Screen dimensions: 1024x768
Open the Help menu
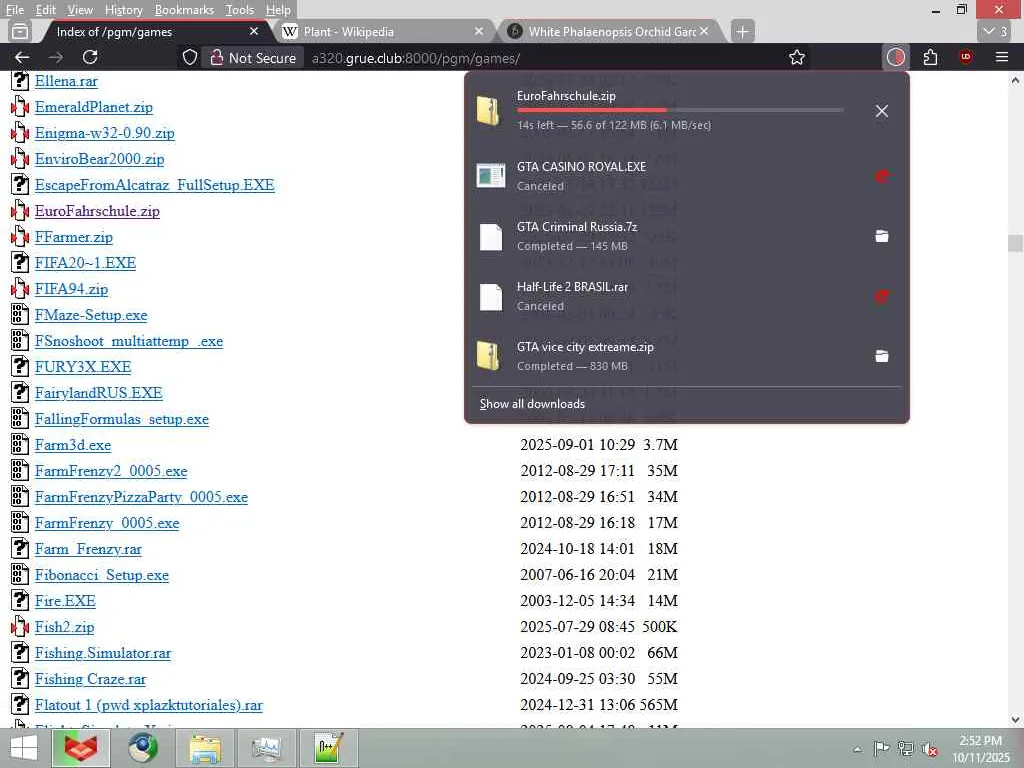tap(278, 10)
